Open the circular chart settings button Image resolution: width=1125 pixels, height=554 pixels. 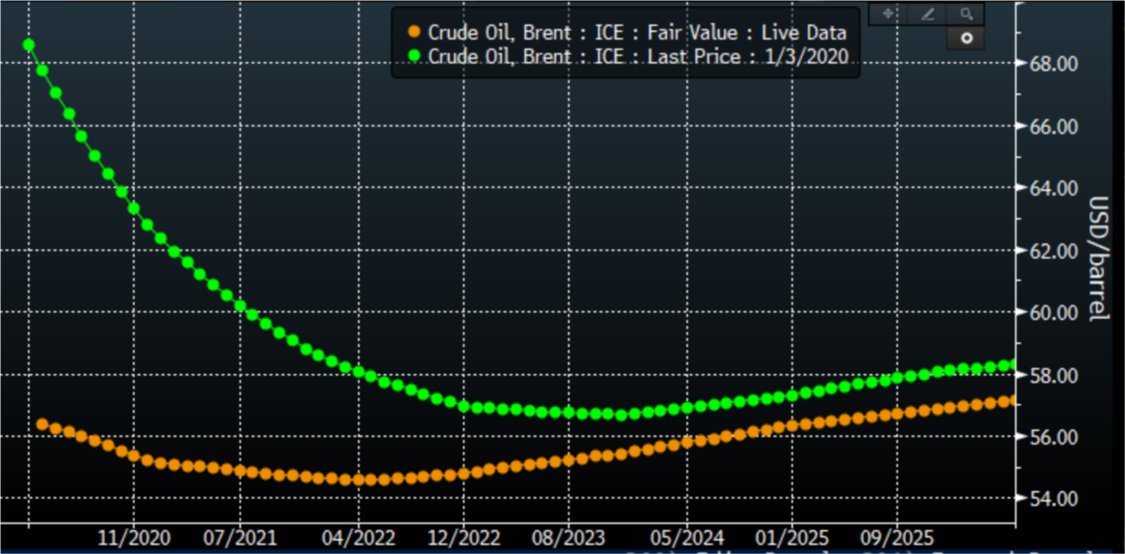[966, 38]
